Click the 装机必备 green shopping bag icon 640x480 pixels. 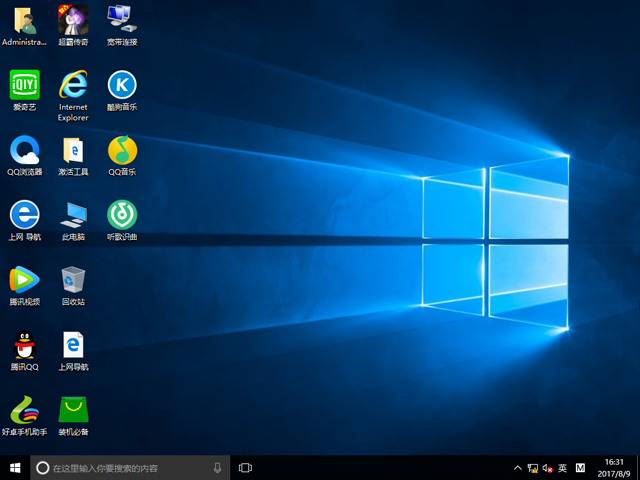[x=73, y=409]
